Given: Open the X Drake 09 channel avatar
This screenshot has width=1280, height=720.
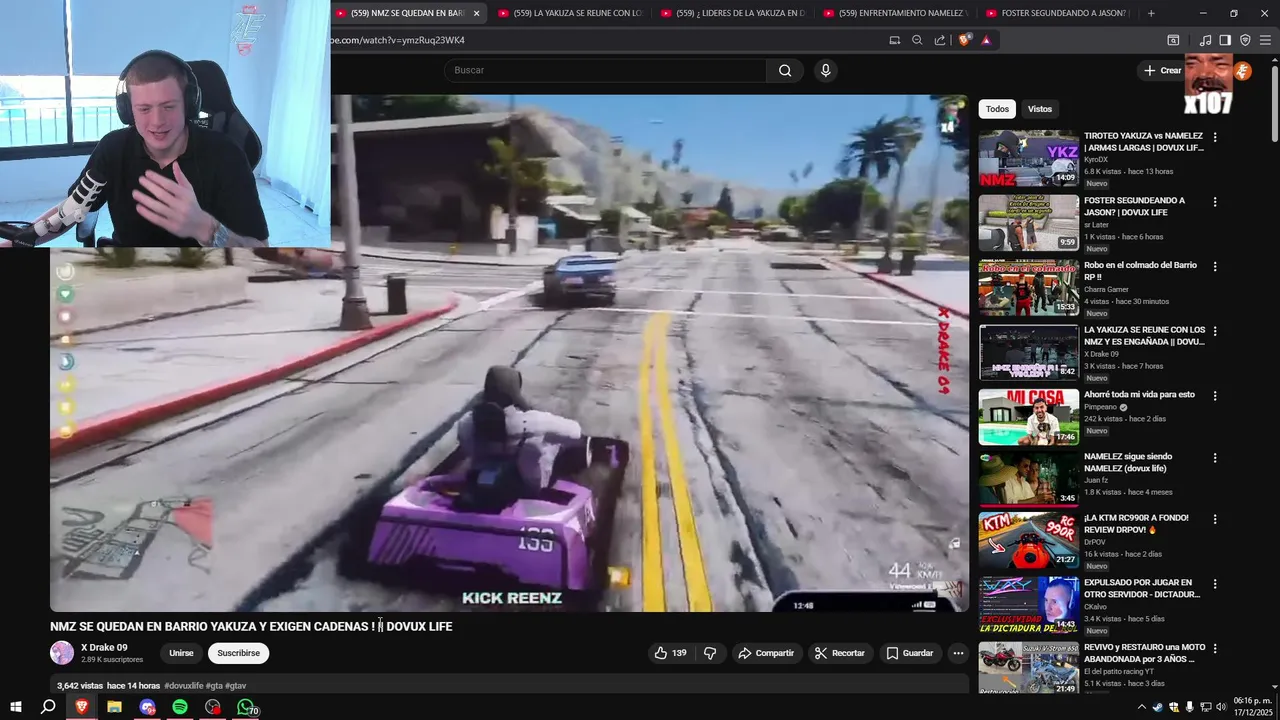Looking at the screenshot, I should point(62,653).
